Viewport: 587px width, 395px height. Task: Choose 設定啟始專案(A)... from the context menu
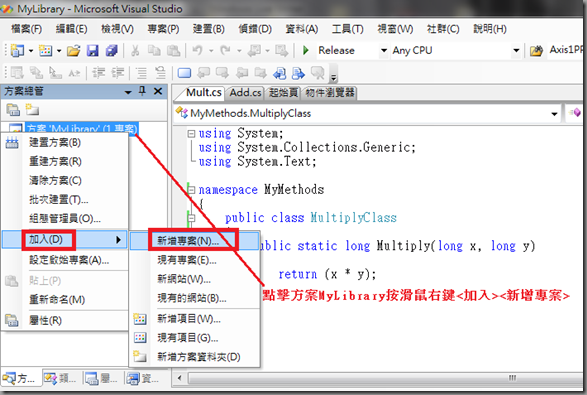[65, 260]
